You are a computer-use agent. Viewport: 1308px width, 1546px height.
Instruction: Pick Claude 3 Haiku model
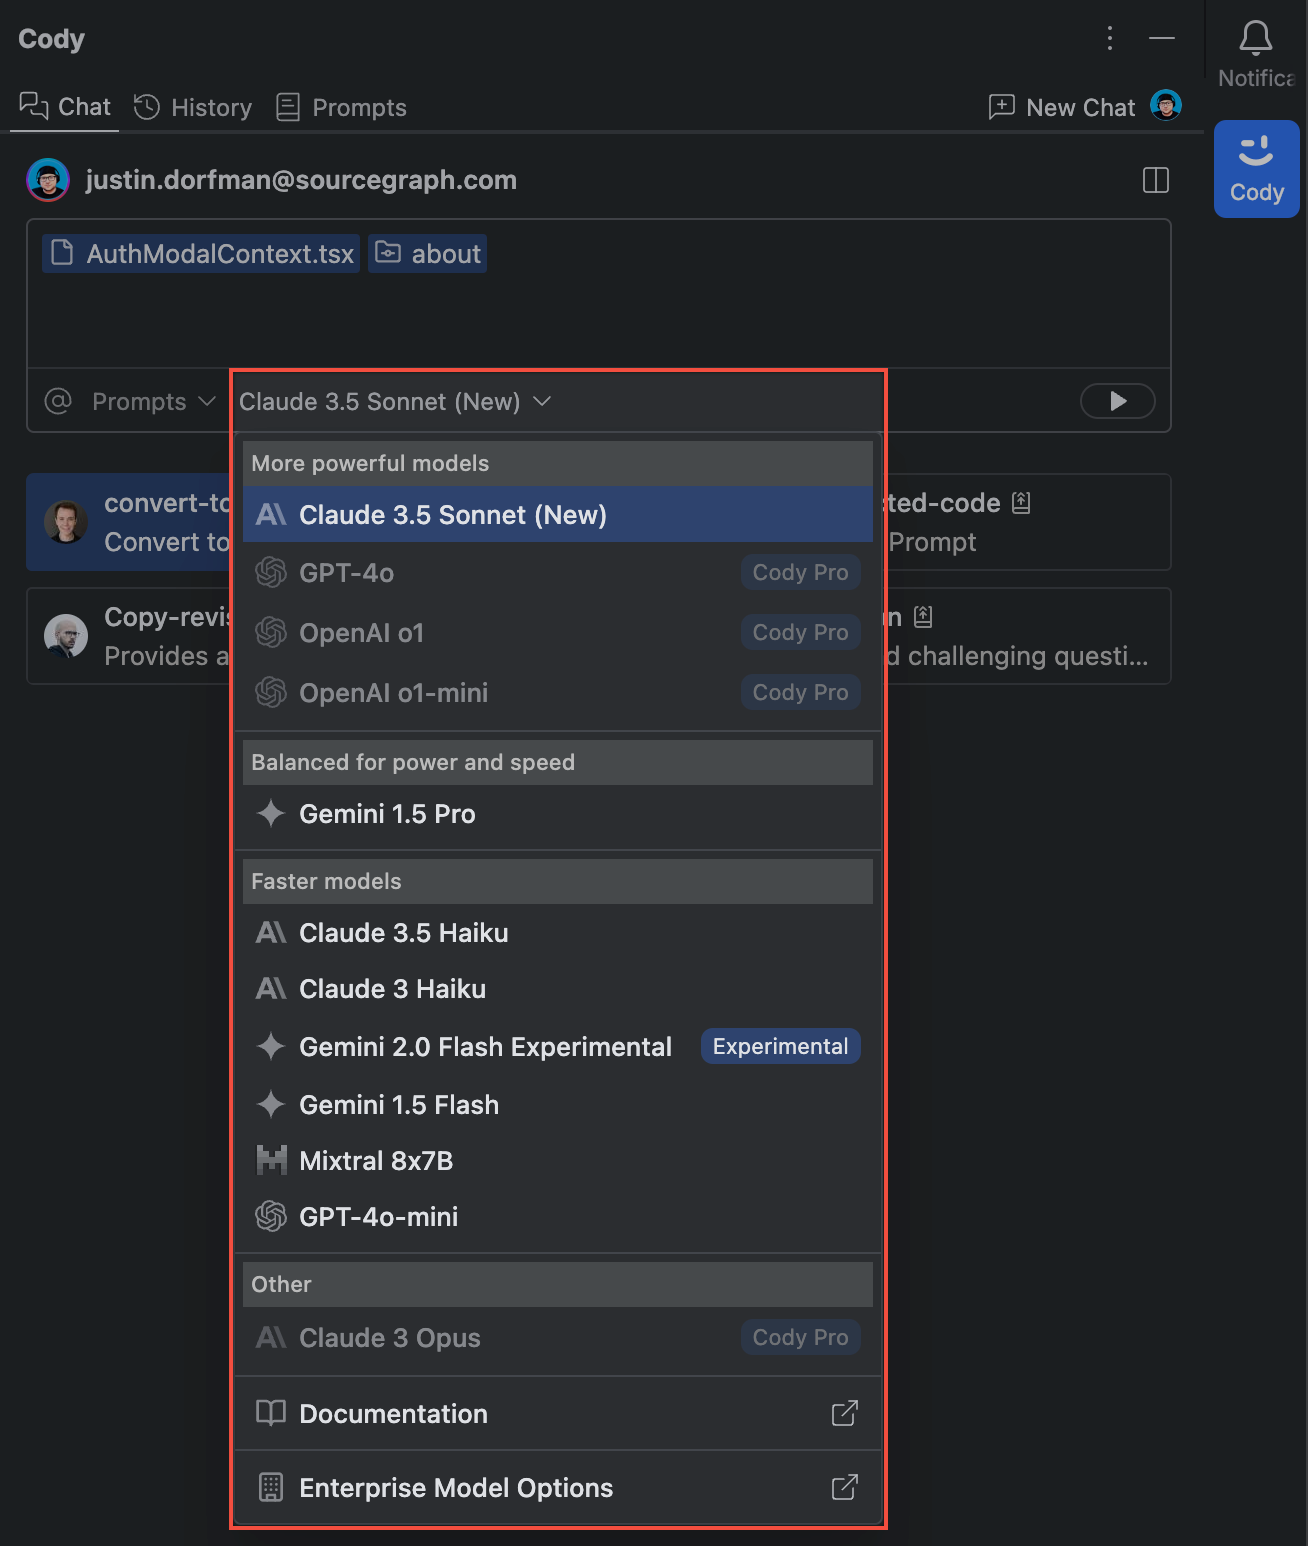558,988
